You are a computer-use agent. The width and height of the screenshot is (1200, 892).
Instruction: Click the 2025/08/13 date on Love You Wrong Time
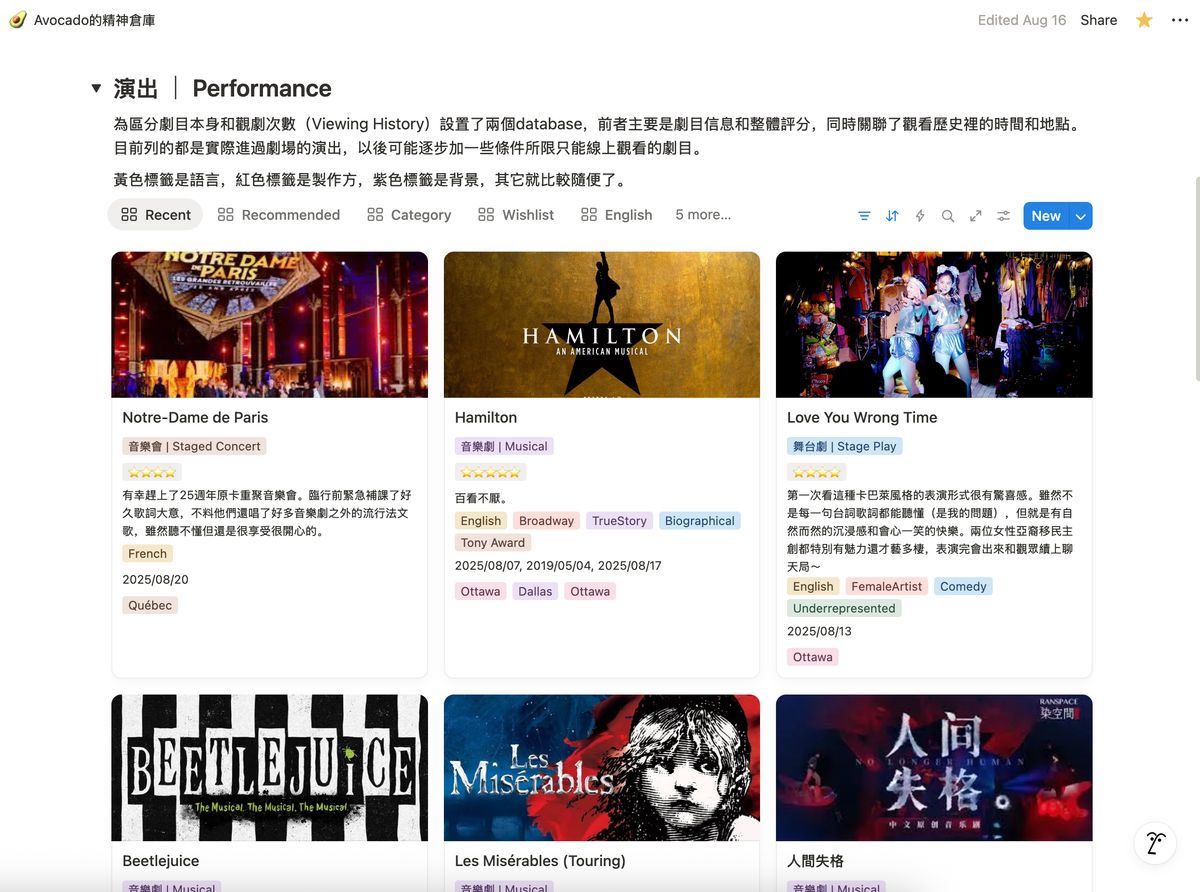tap(820, 631)
